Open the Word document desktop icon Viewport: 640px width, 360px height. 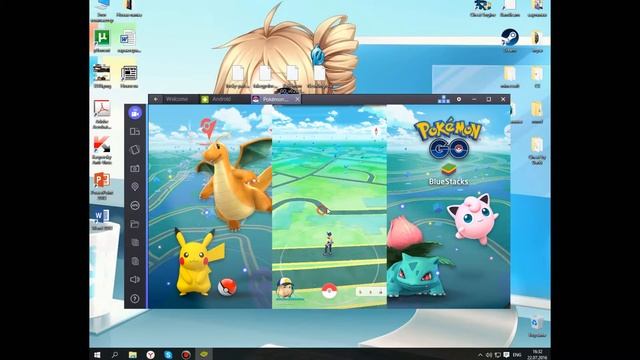pos(129,42)
